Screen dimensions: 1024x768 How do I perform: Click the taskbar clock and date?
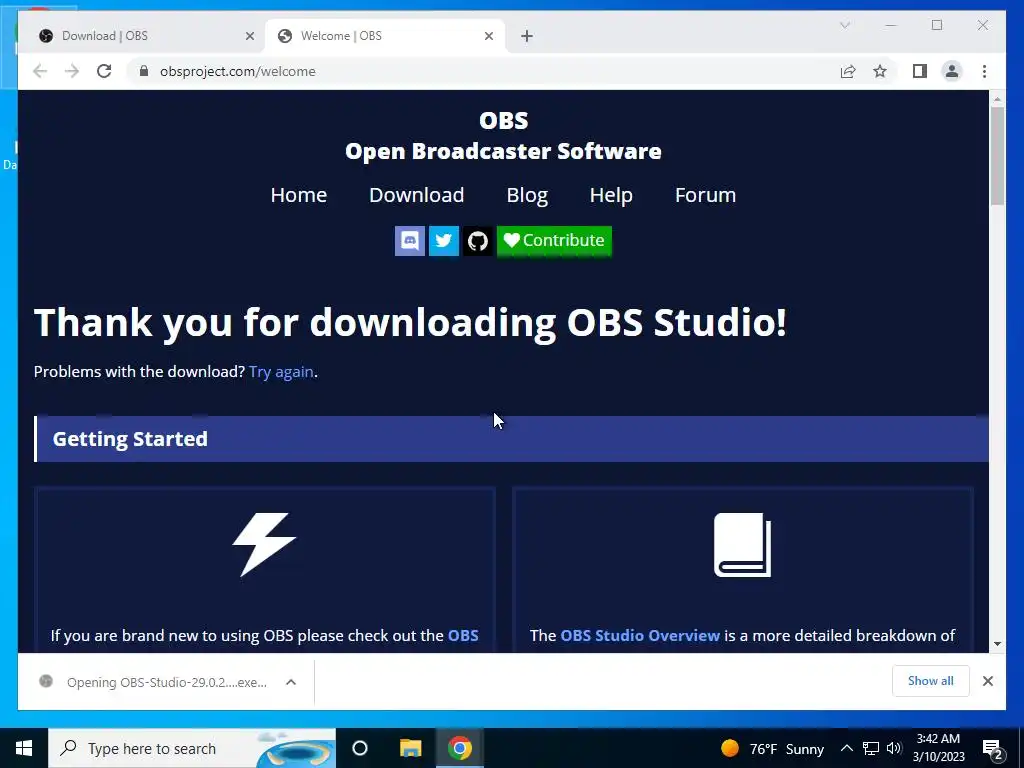[938, 748]
